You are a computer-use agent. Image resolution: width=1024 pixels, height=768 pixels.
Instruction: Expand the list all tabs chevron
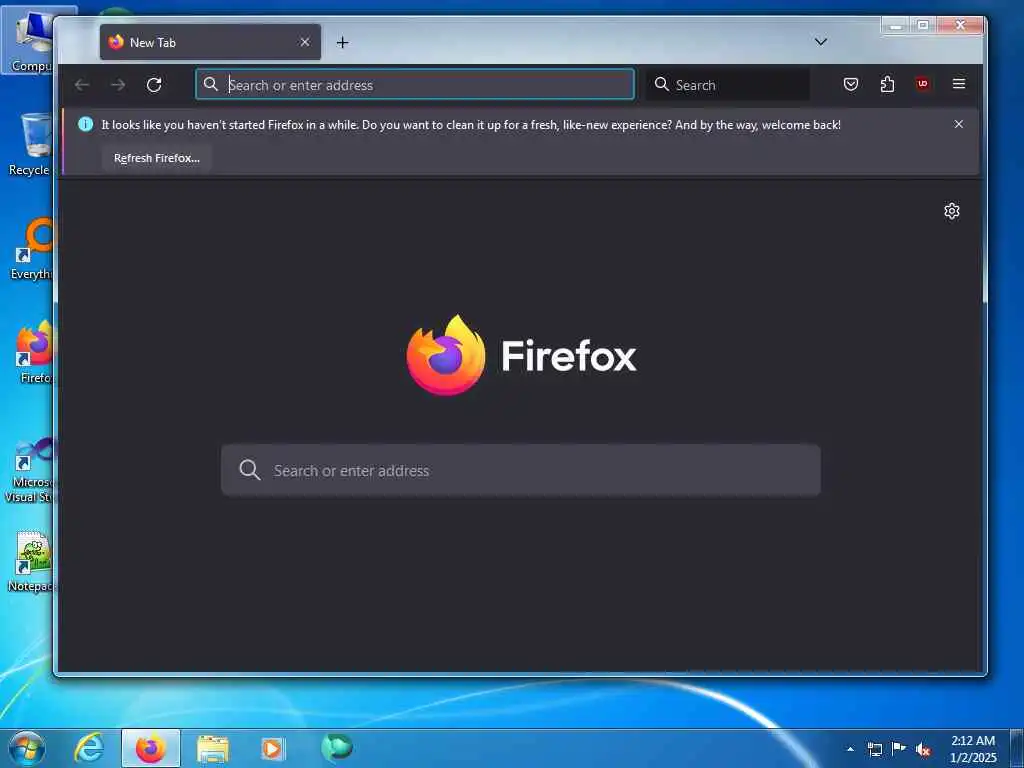point(821,42)
